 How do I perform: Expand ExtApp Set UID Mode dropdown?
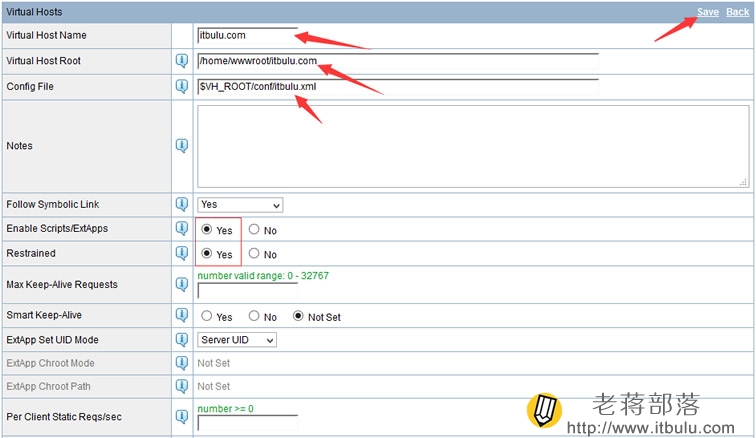pos(237,340)
